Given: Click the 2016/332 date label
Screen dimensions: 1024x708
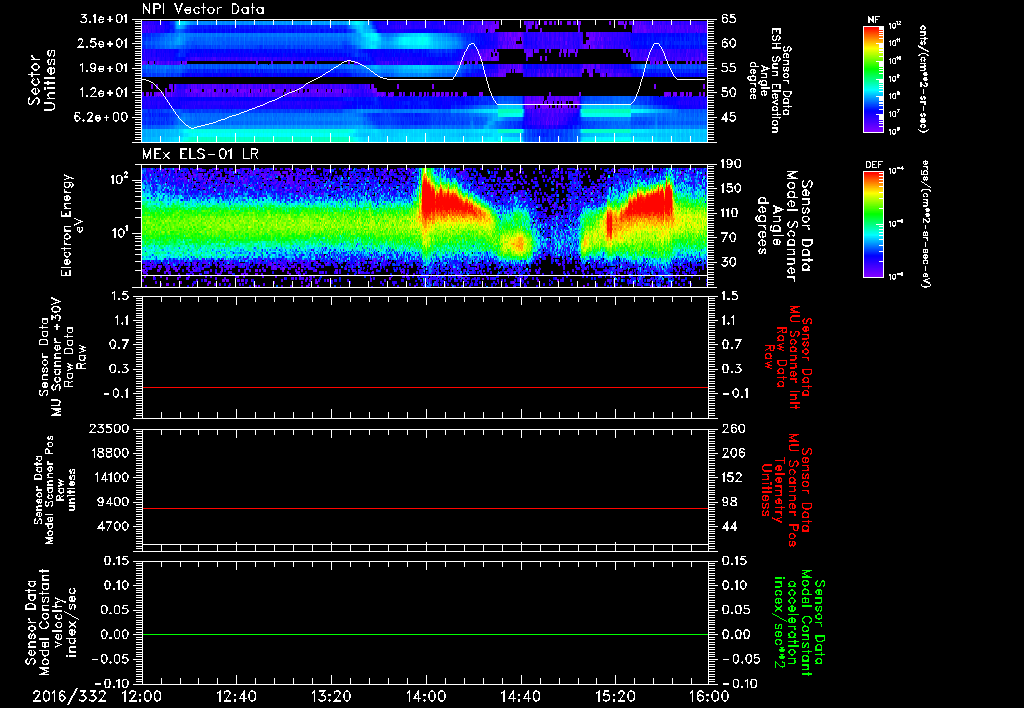Looking at the screenshot, I should tap(69, 696).
